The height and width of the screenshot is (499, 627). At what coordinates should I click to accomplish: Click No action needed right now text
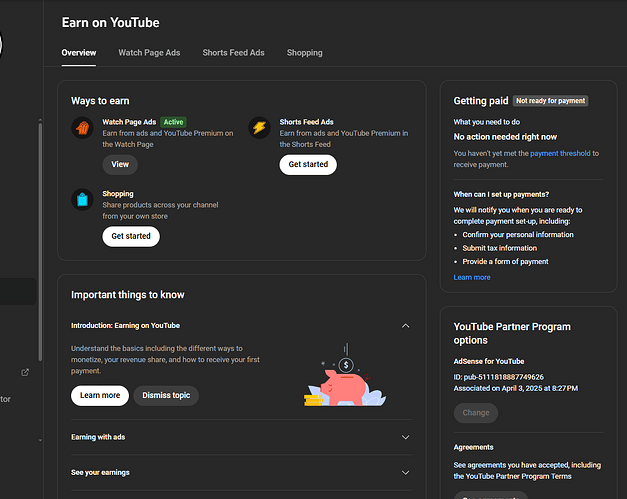[x=505, y=137]
